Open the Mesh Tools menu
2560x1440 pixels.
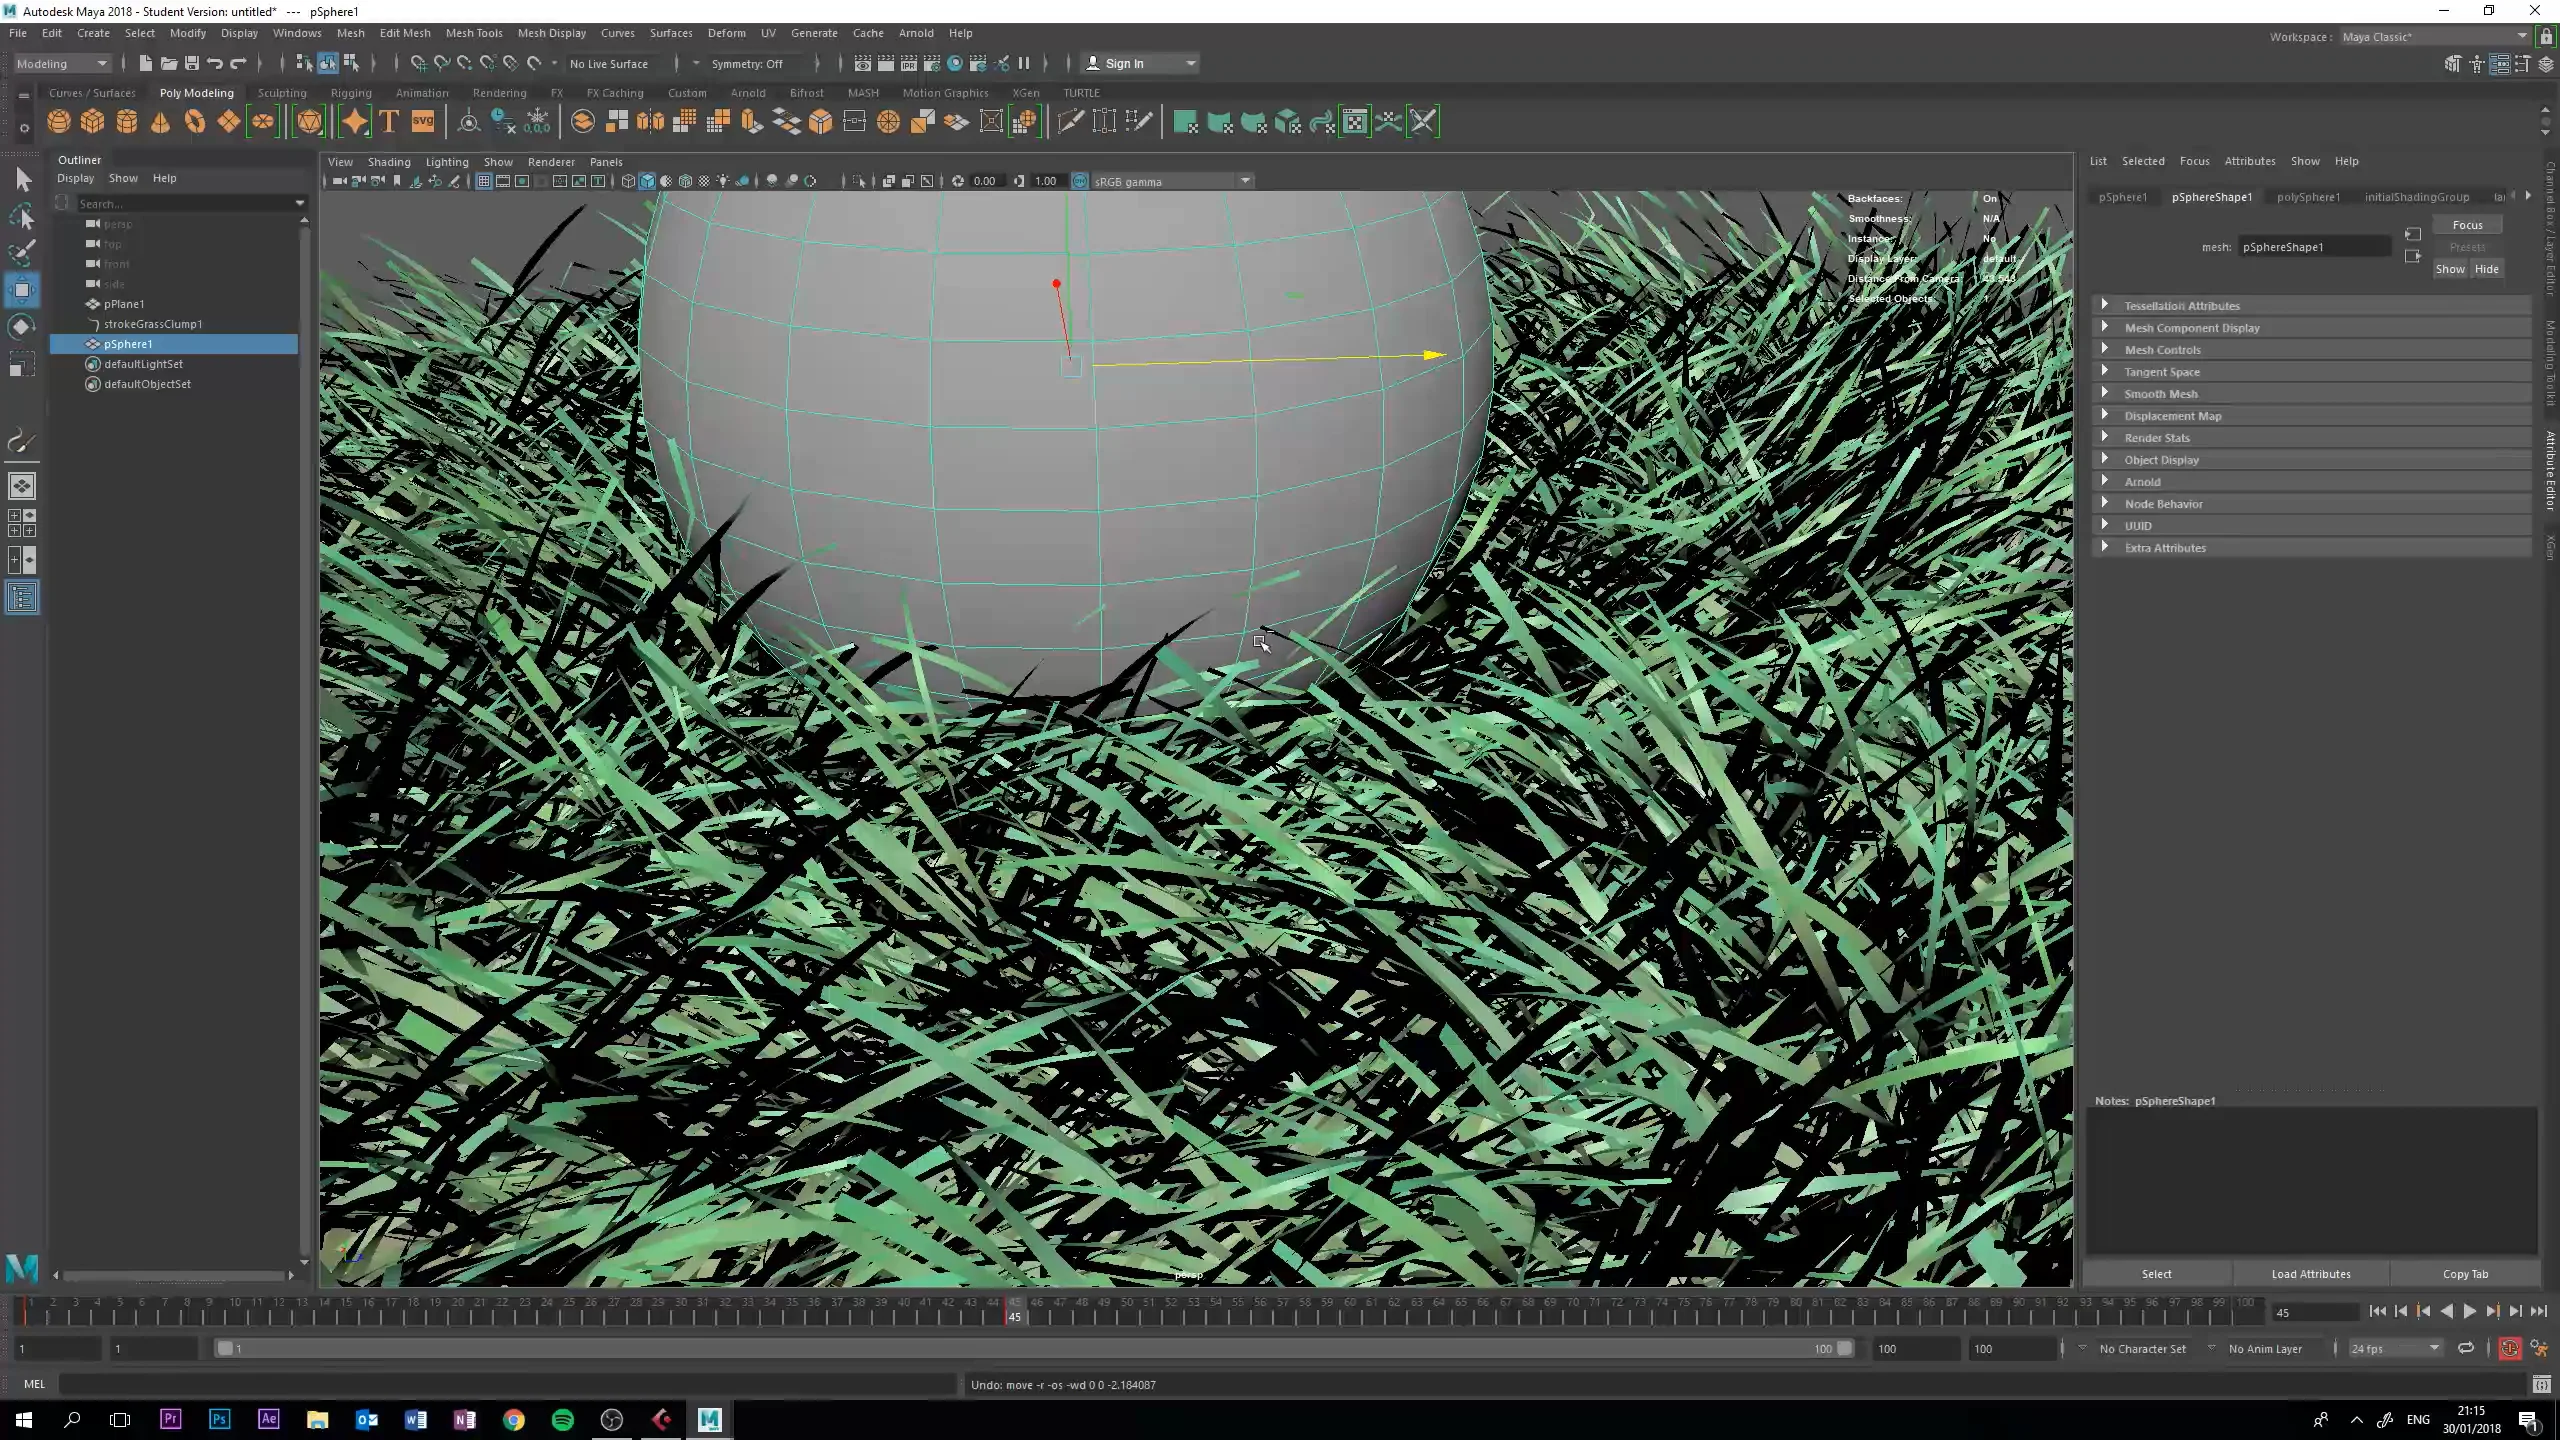click(474, 33)
